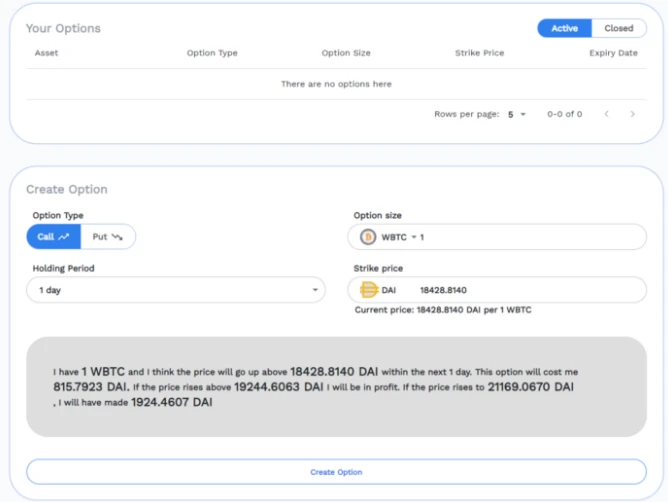Viewport: 668px width, 502px height.
Task: Click the '0-0 of 0' pagination text
Action: tap(564, 114)
